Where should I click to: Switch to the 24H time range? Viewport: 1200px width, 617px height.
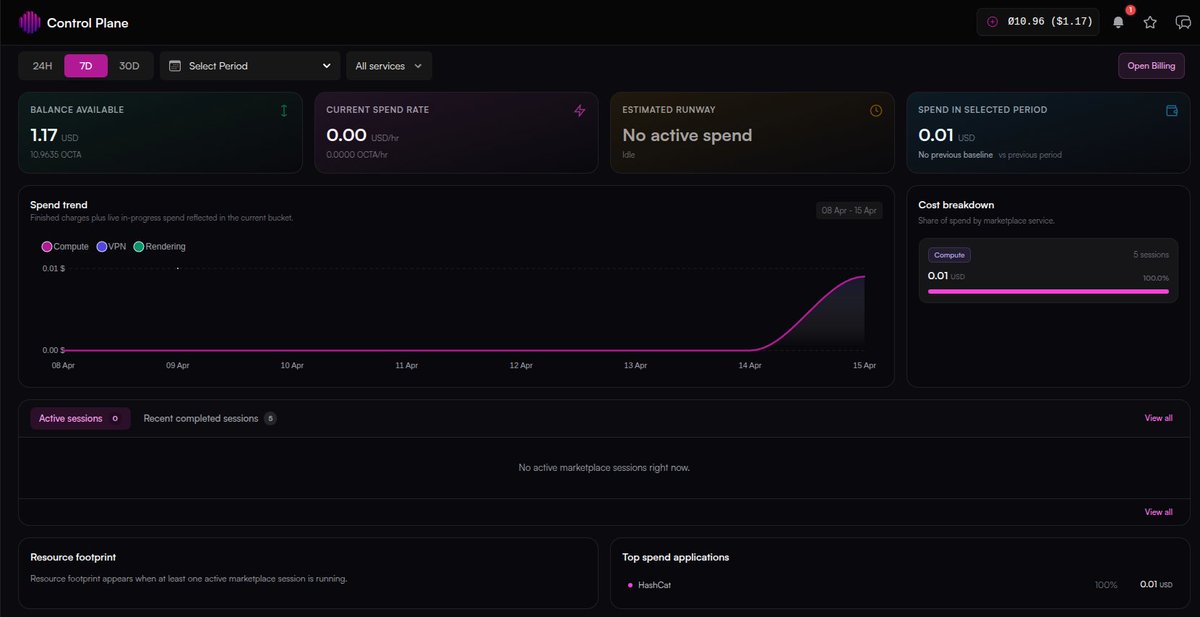(x=42, y=66)
